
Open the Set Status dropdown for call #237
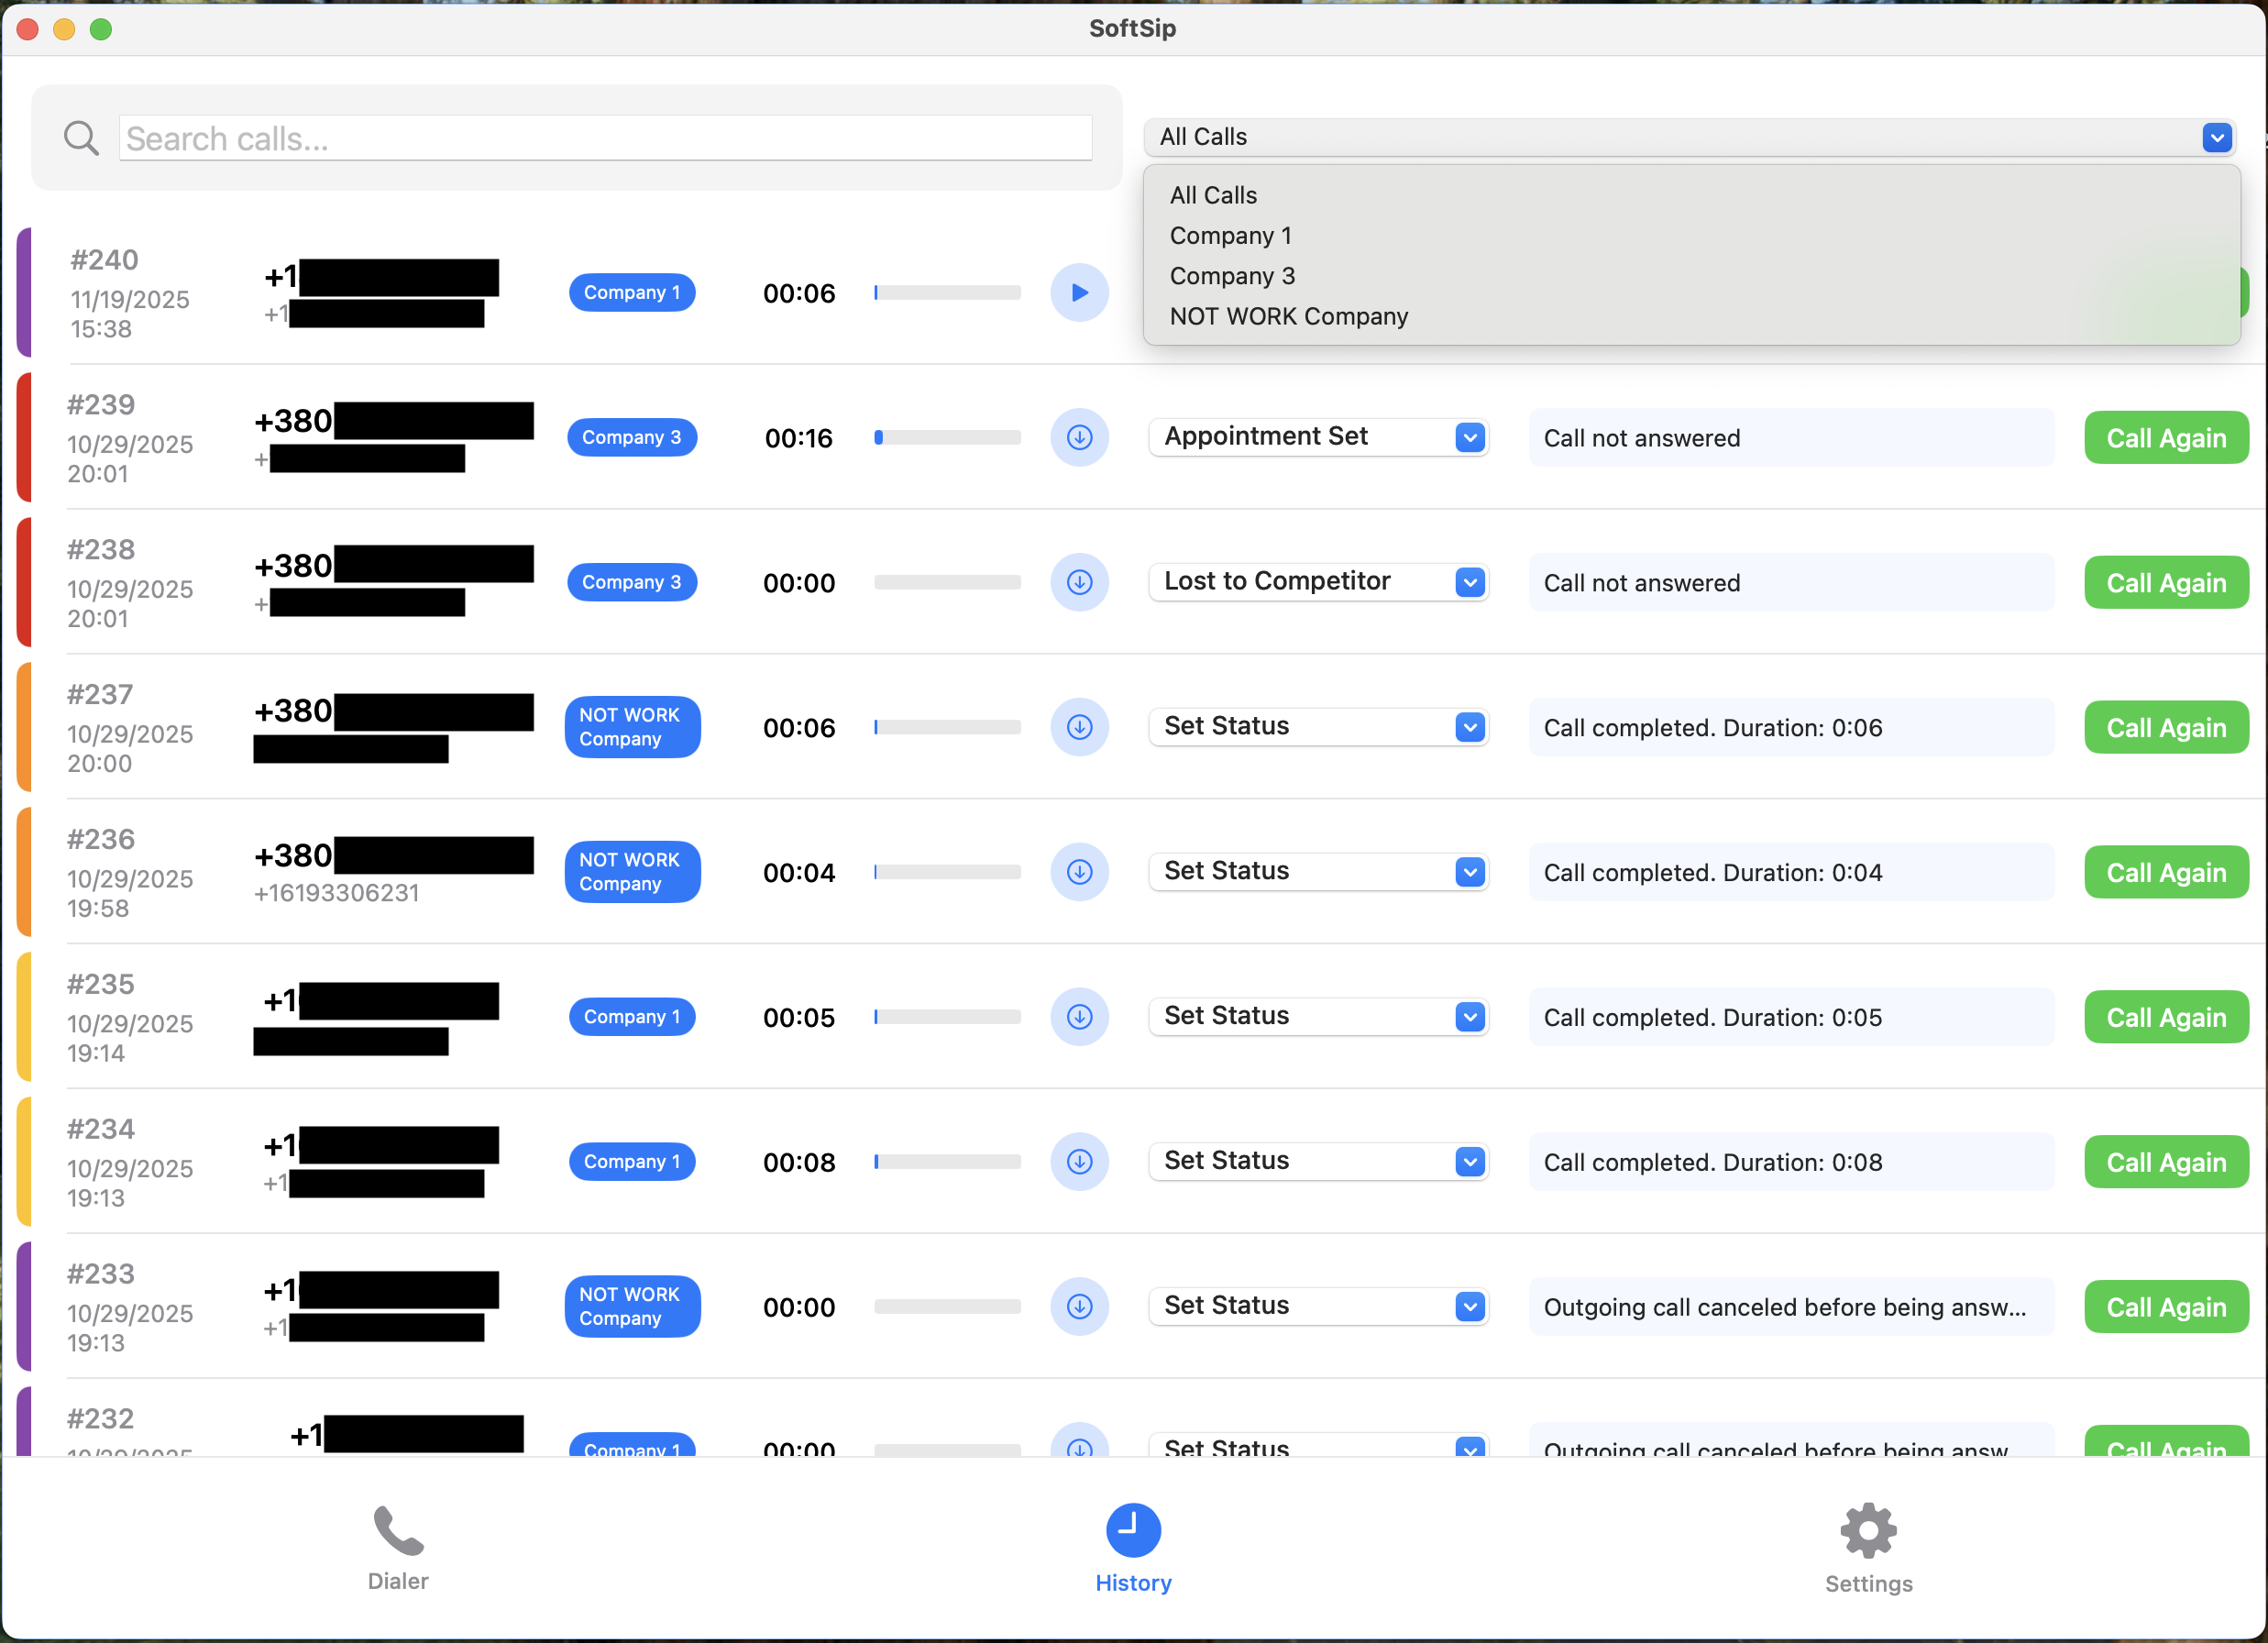1318,727
